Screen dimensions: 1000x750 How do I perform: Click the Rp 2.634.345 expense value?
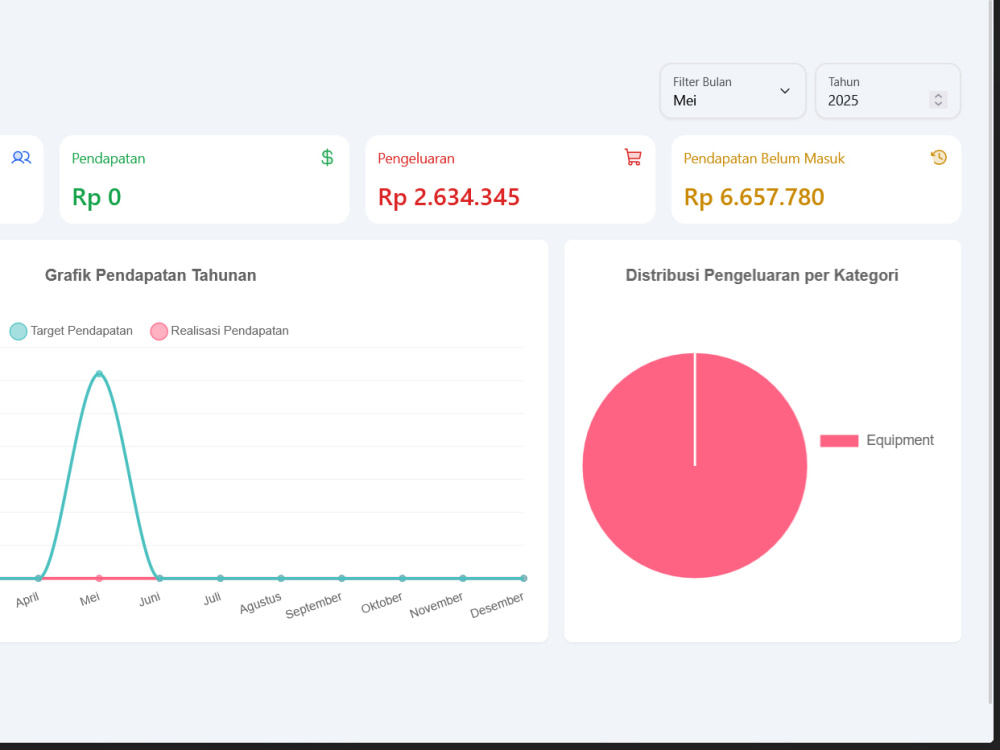(x=449, y=197)
